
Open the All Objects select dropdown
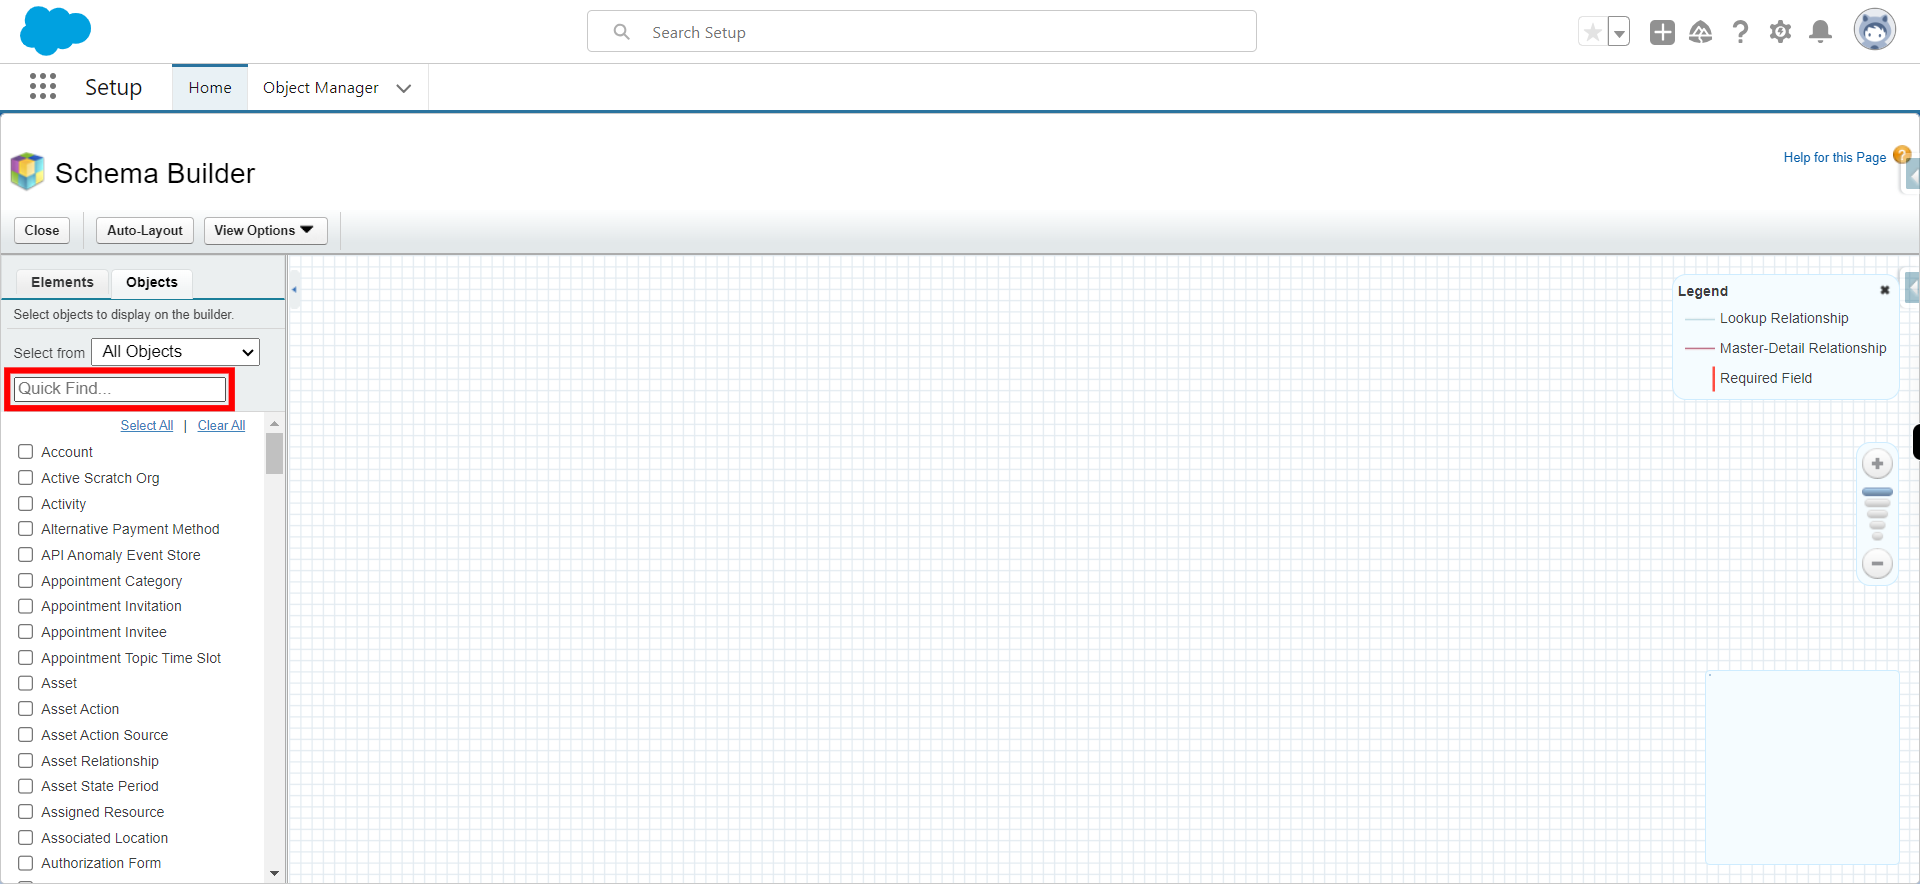(176, 352)
